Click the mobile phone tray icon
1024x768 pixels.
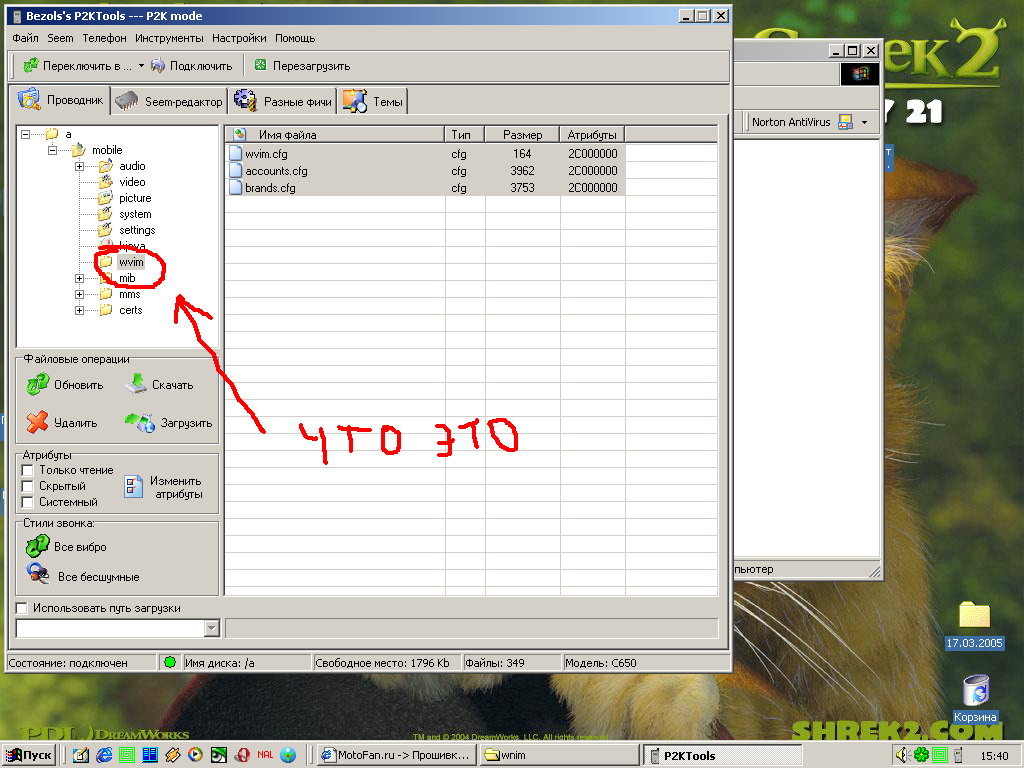[x=957, y=756]
